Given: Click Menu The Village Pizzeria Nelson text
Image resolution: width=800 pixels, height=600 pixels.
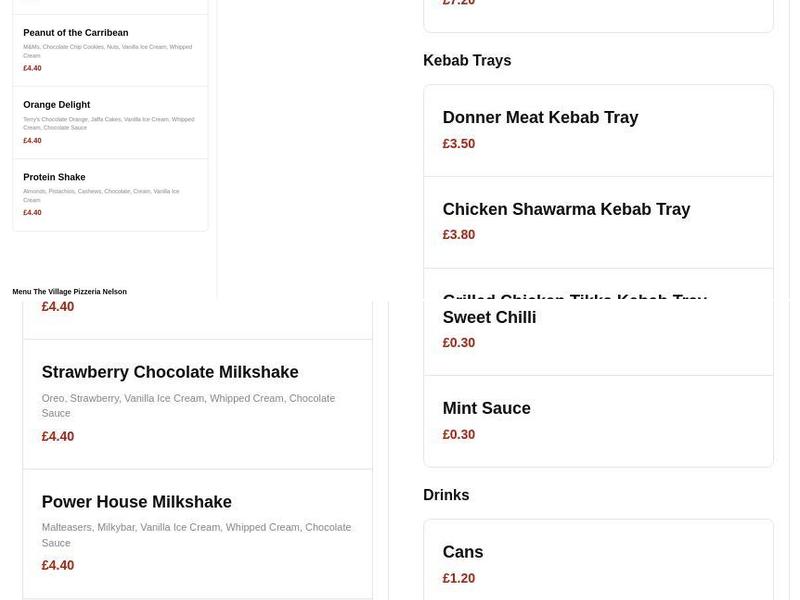Looking at the screenshot, I should [70, 292].
